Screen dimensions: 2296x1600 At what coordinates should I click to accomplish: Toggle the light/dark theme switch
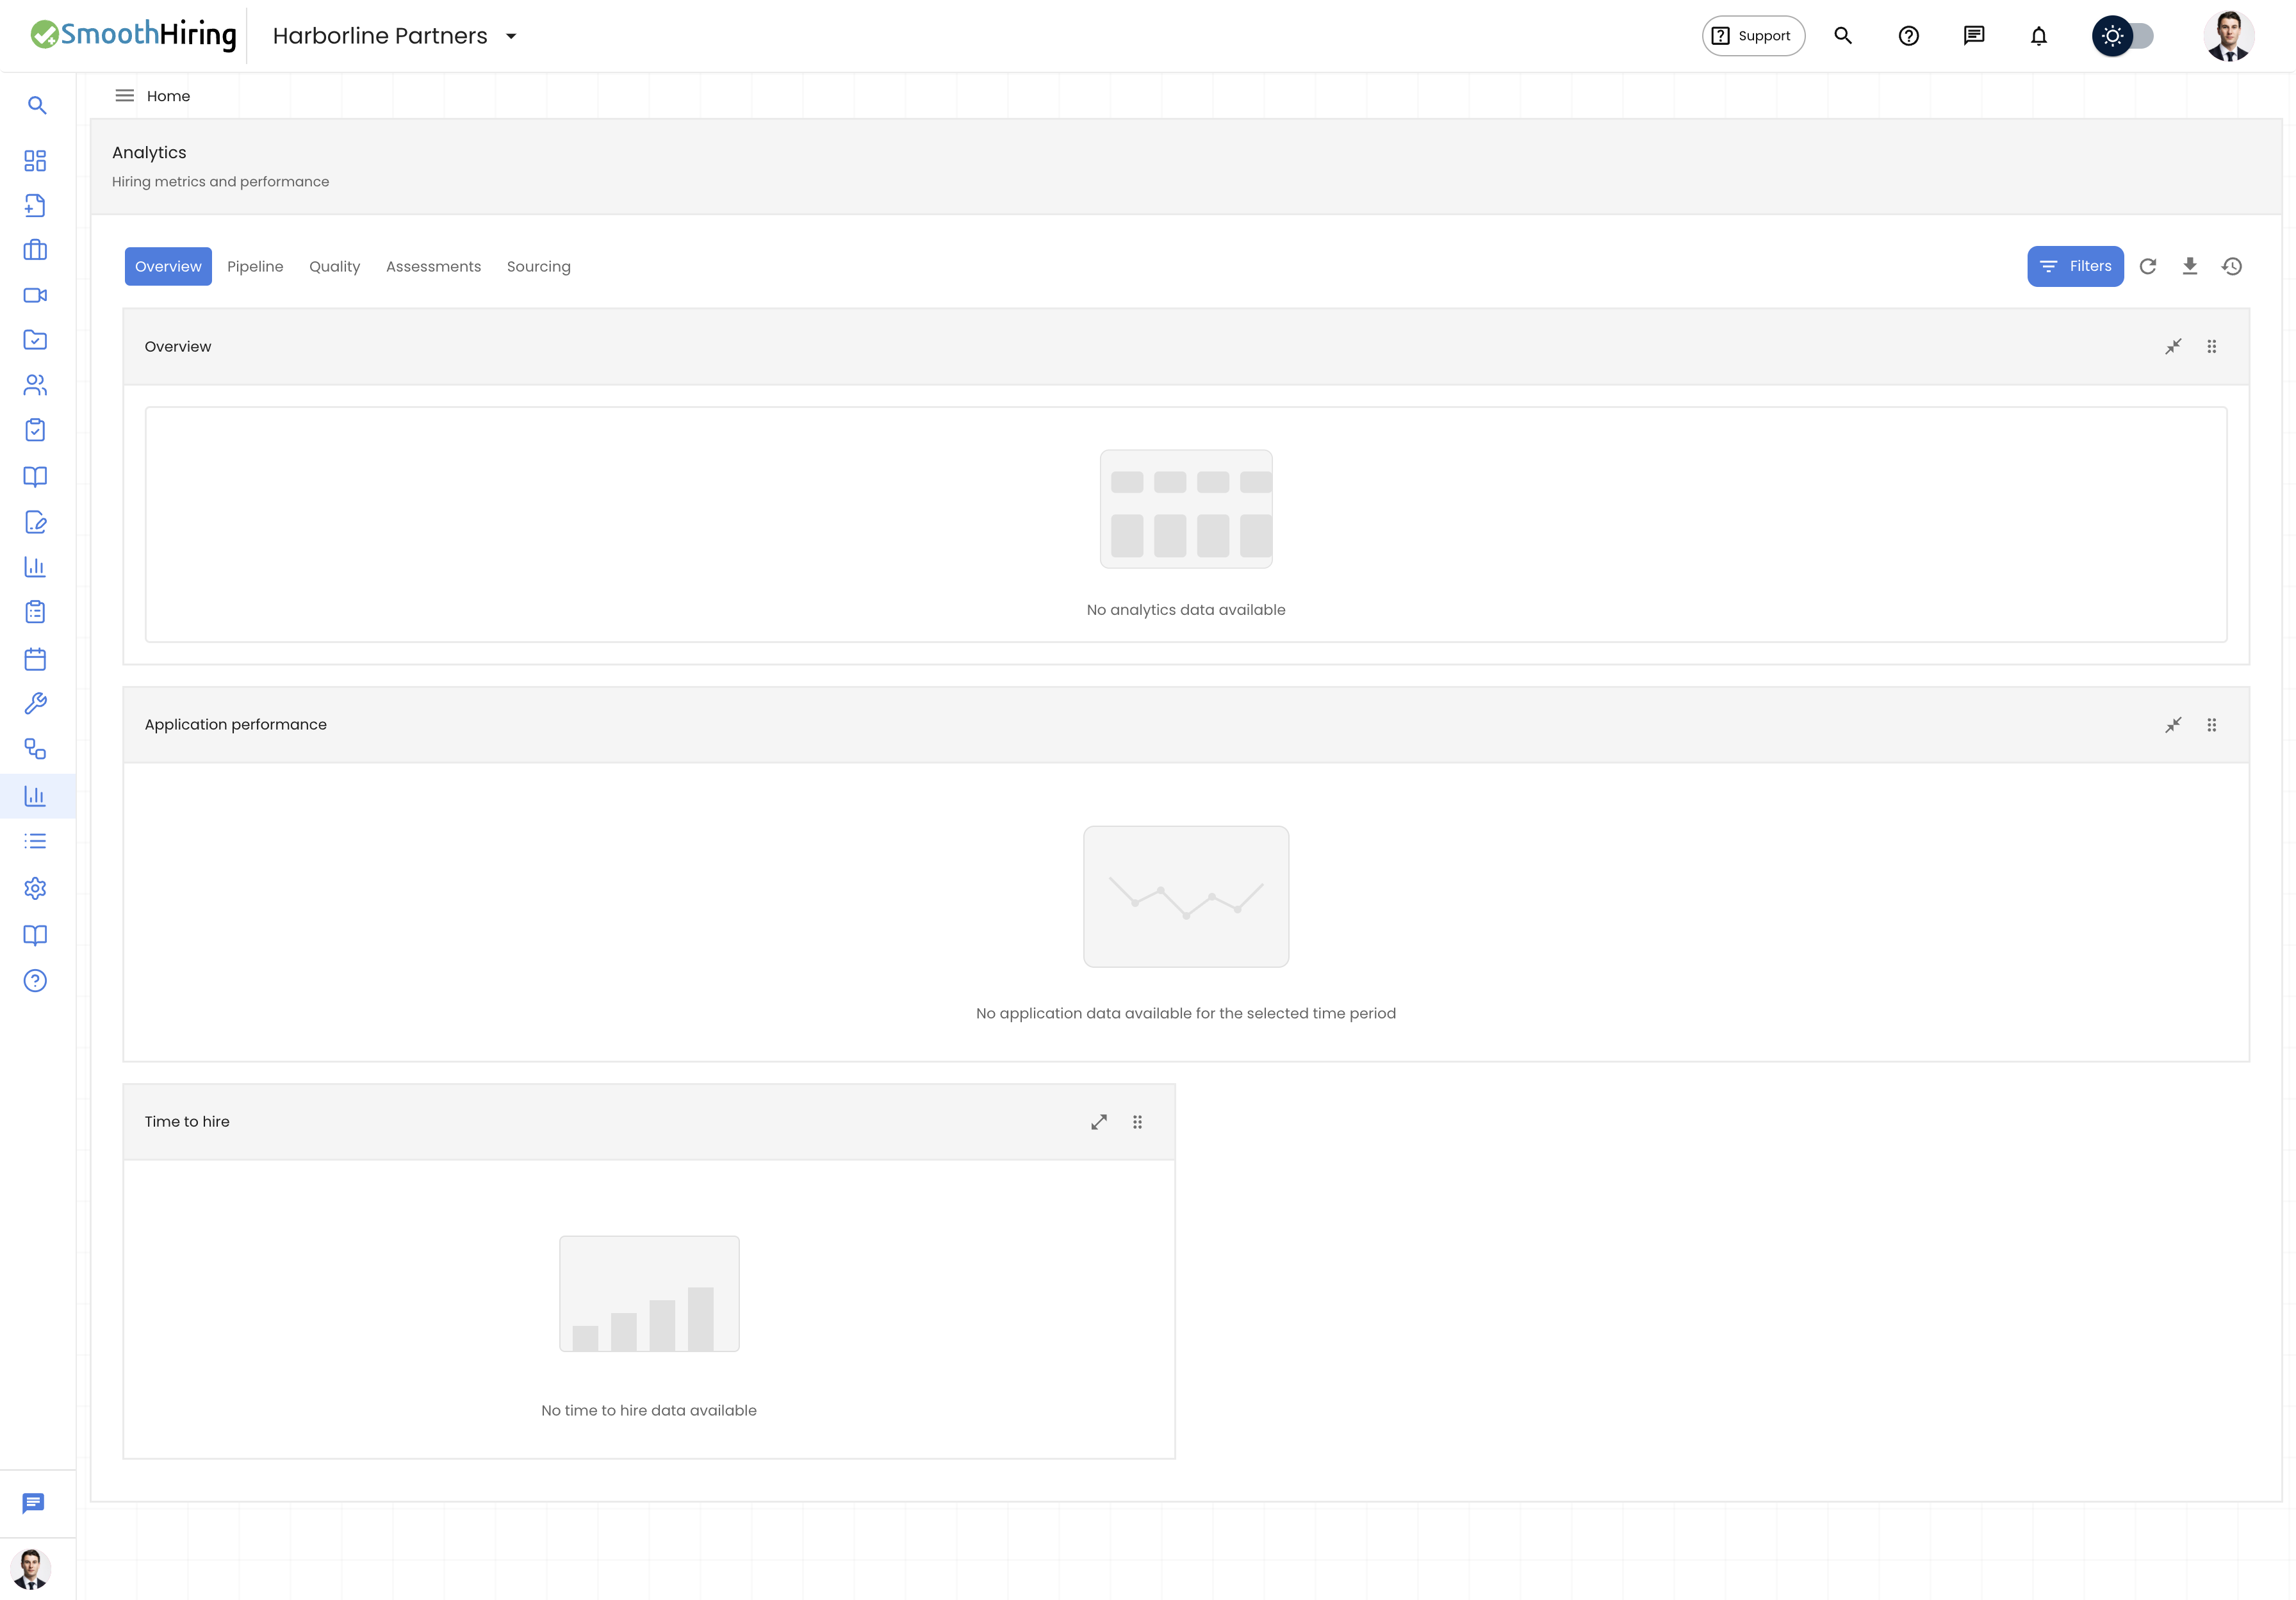2123,36
